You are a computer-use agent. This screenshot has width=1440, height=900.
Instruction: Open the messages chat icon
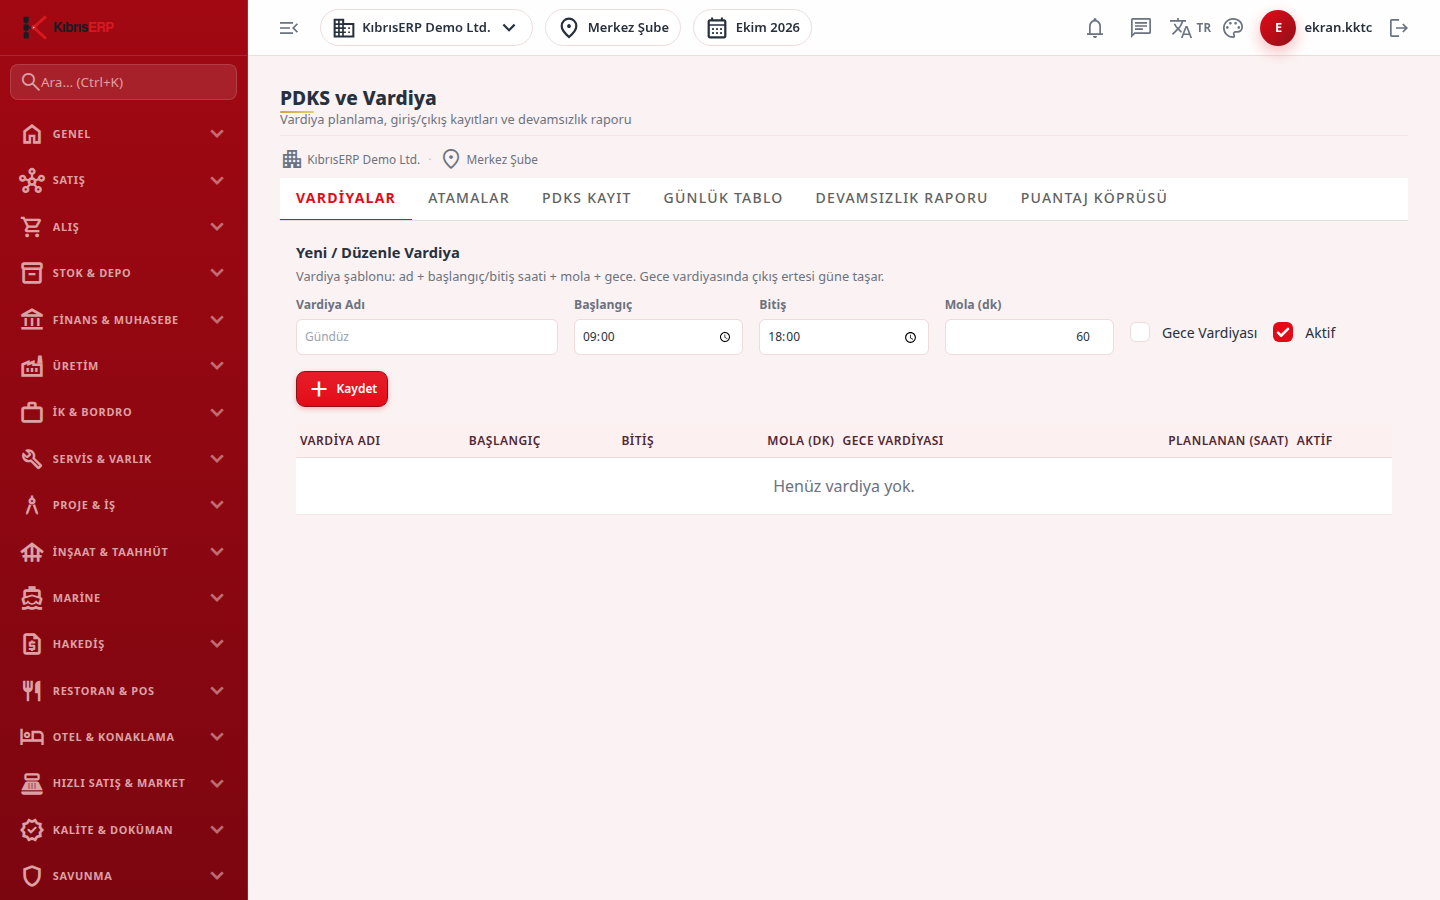click(x=1141, y=28)
